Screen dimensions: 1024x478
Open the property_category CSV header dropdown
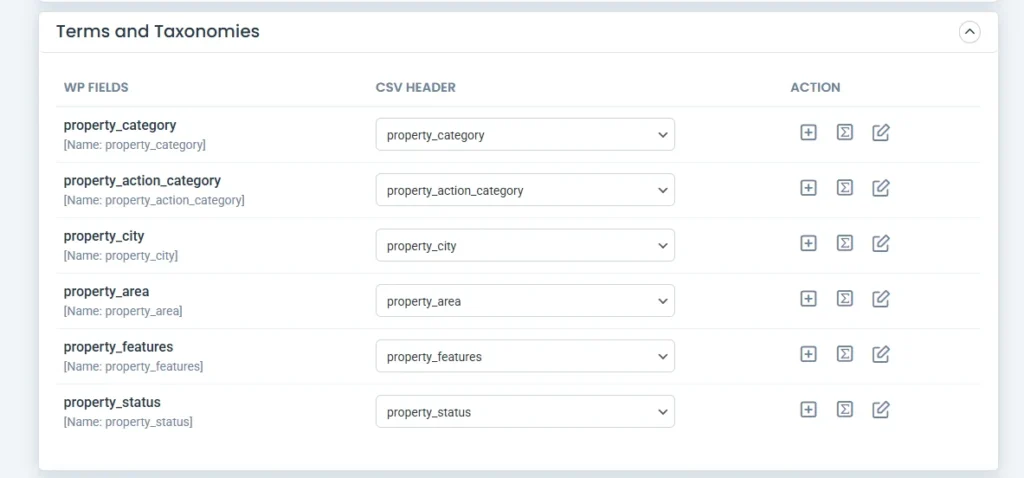[525, 135]
